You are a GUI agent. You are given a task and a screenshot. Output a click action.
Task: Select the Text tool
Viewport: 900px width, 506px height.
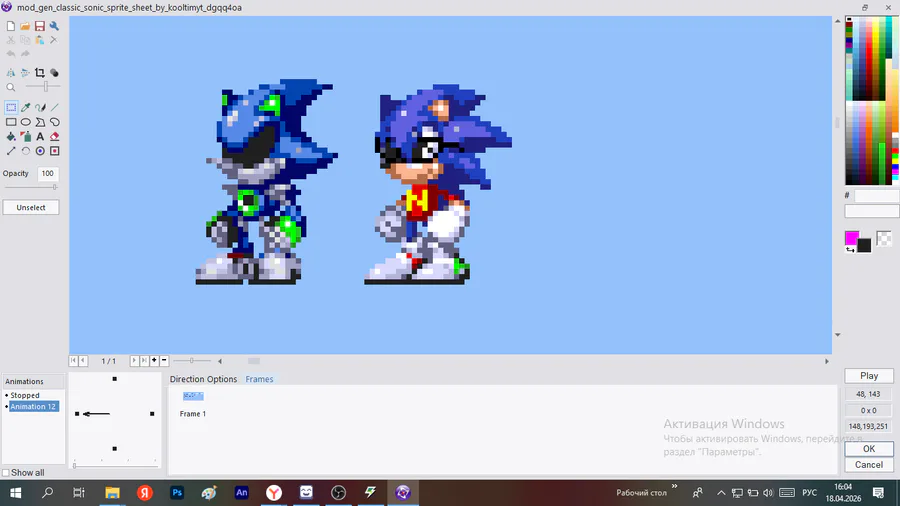click(40, 137)
